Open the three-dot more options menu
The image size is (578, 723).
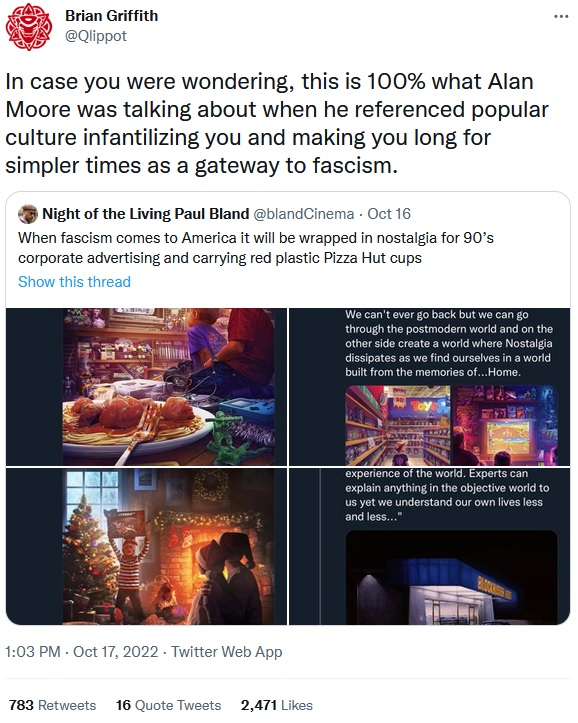point(560,17)
